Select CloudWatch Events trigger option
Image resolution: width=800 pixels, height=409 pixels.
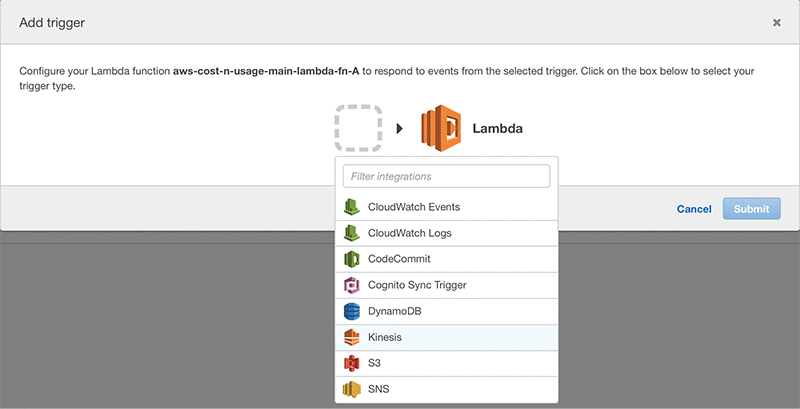pos(446,207)
